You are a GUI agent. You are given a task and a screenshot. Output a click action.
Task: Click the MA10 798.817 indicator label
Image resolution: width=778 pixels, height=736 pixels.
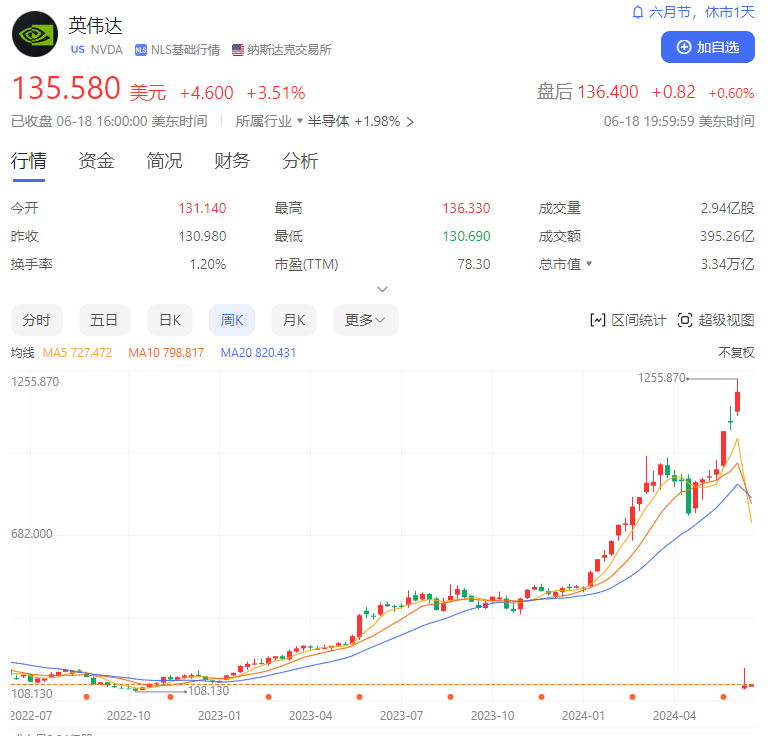[166, 353]
